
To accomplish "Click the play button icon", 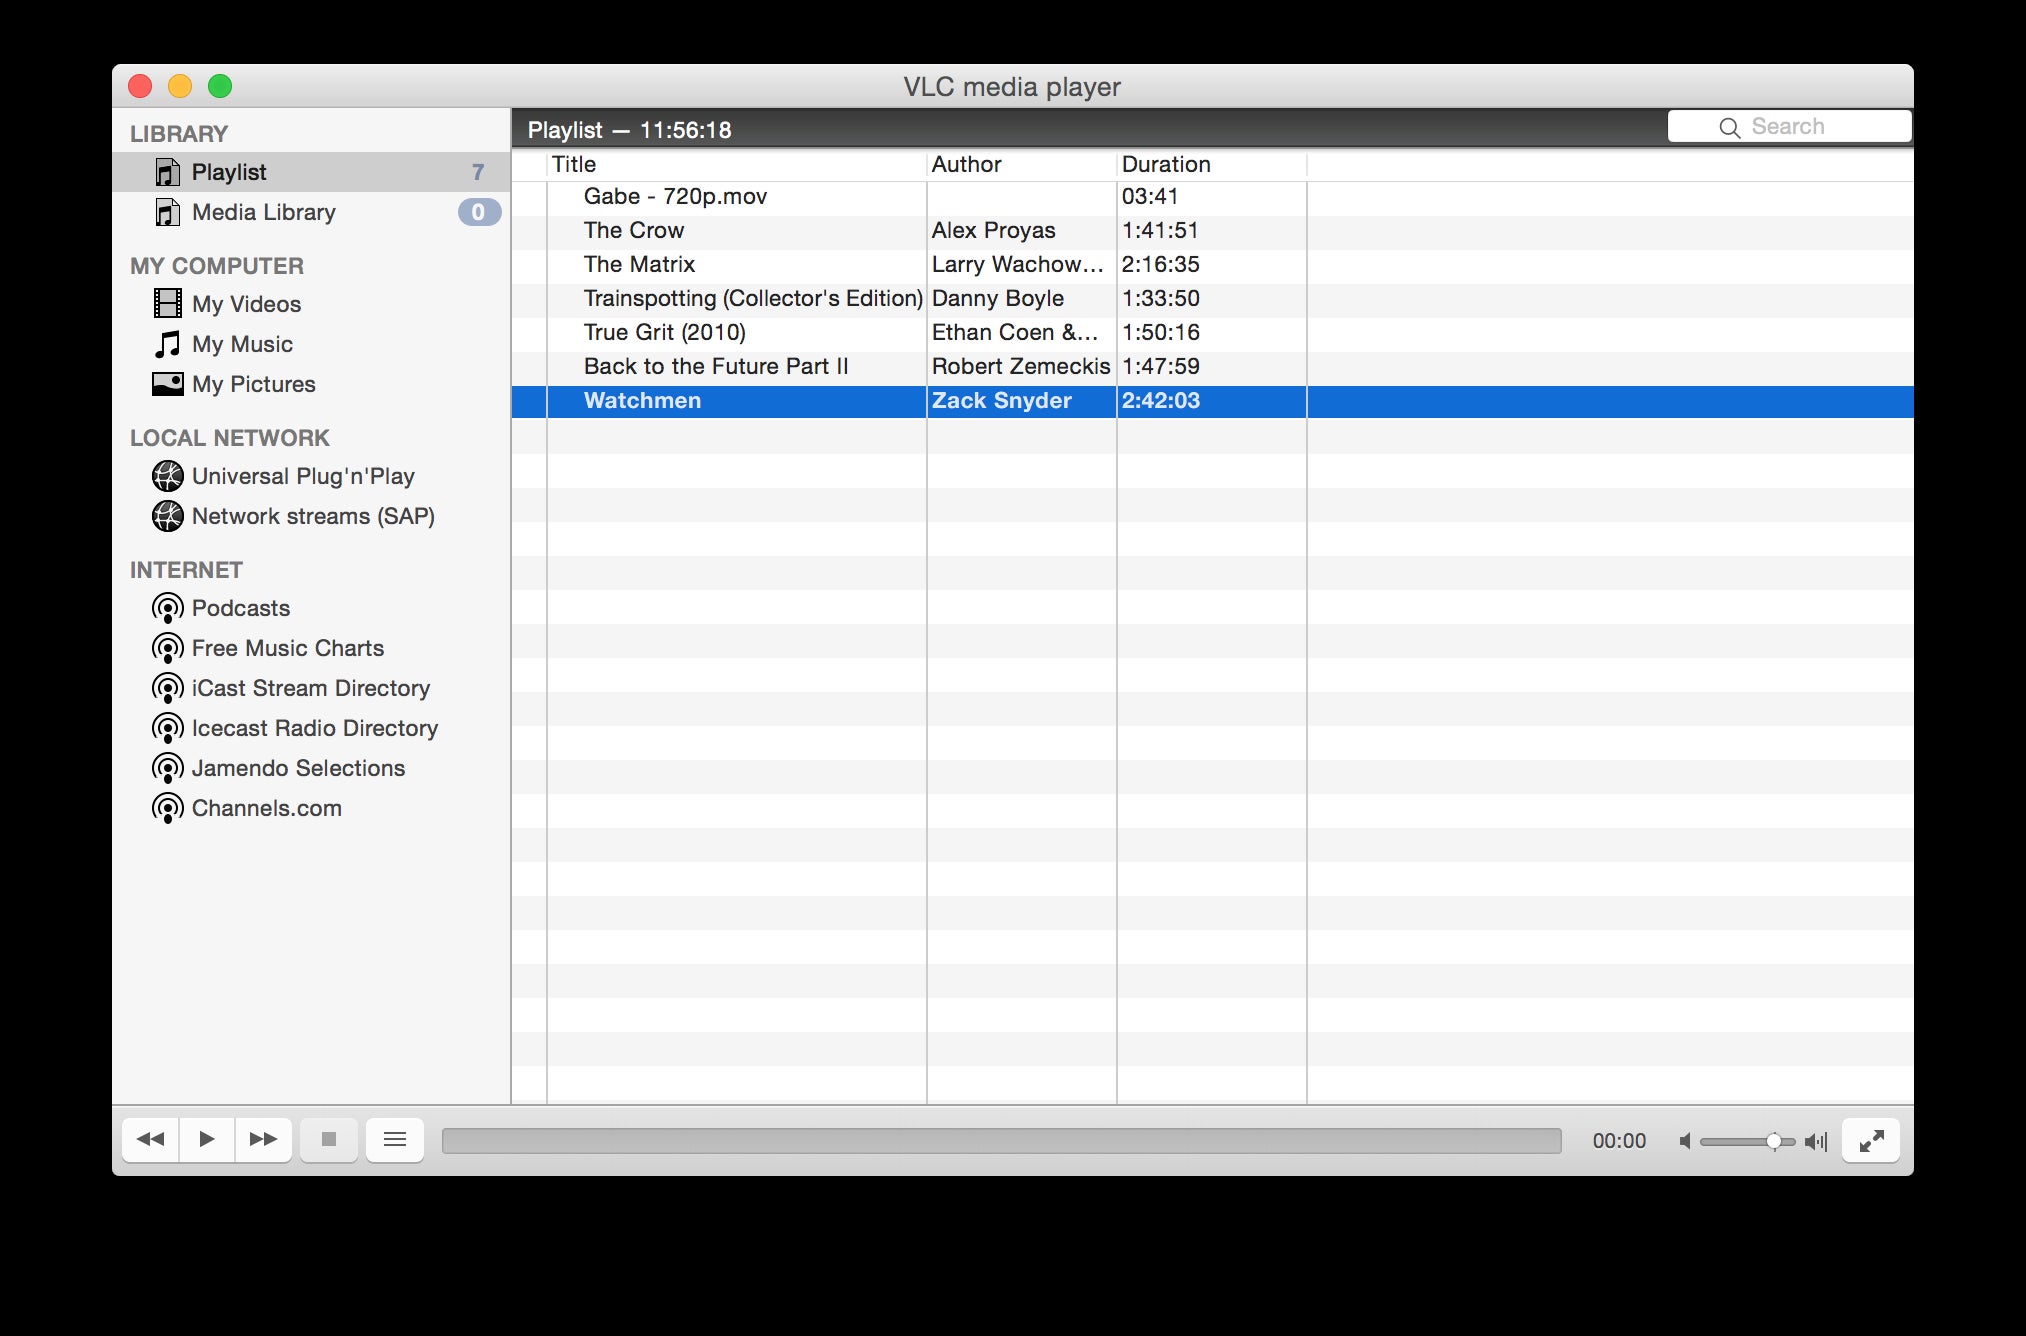I will click(204, 1141).
